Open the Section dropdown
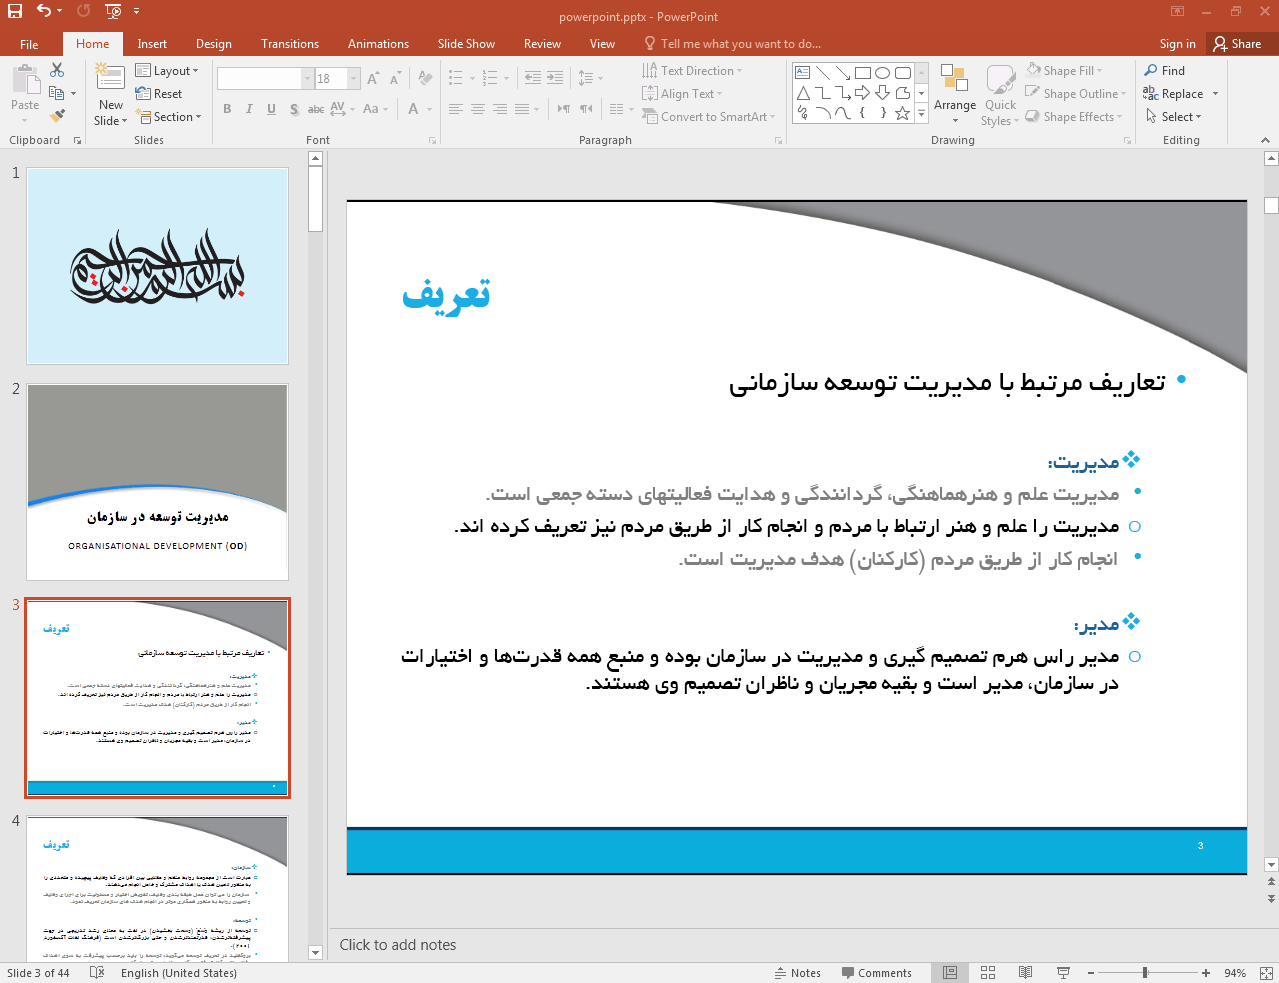The image size is (1279, 983). (169, 117)
